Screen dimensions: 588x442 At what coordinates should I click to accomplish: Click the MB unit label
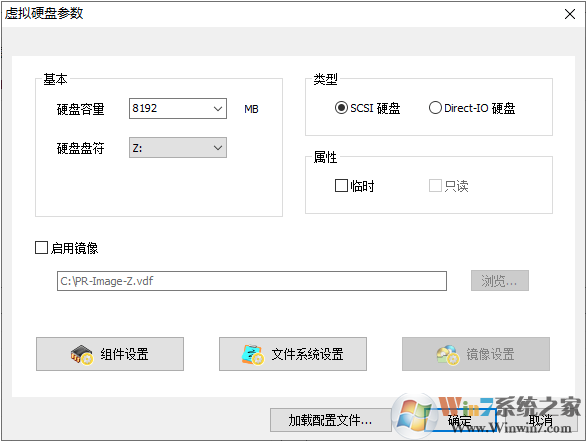(251, 109)
